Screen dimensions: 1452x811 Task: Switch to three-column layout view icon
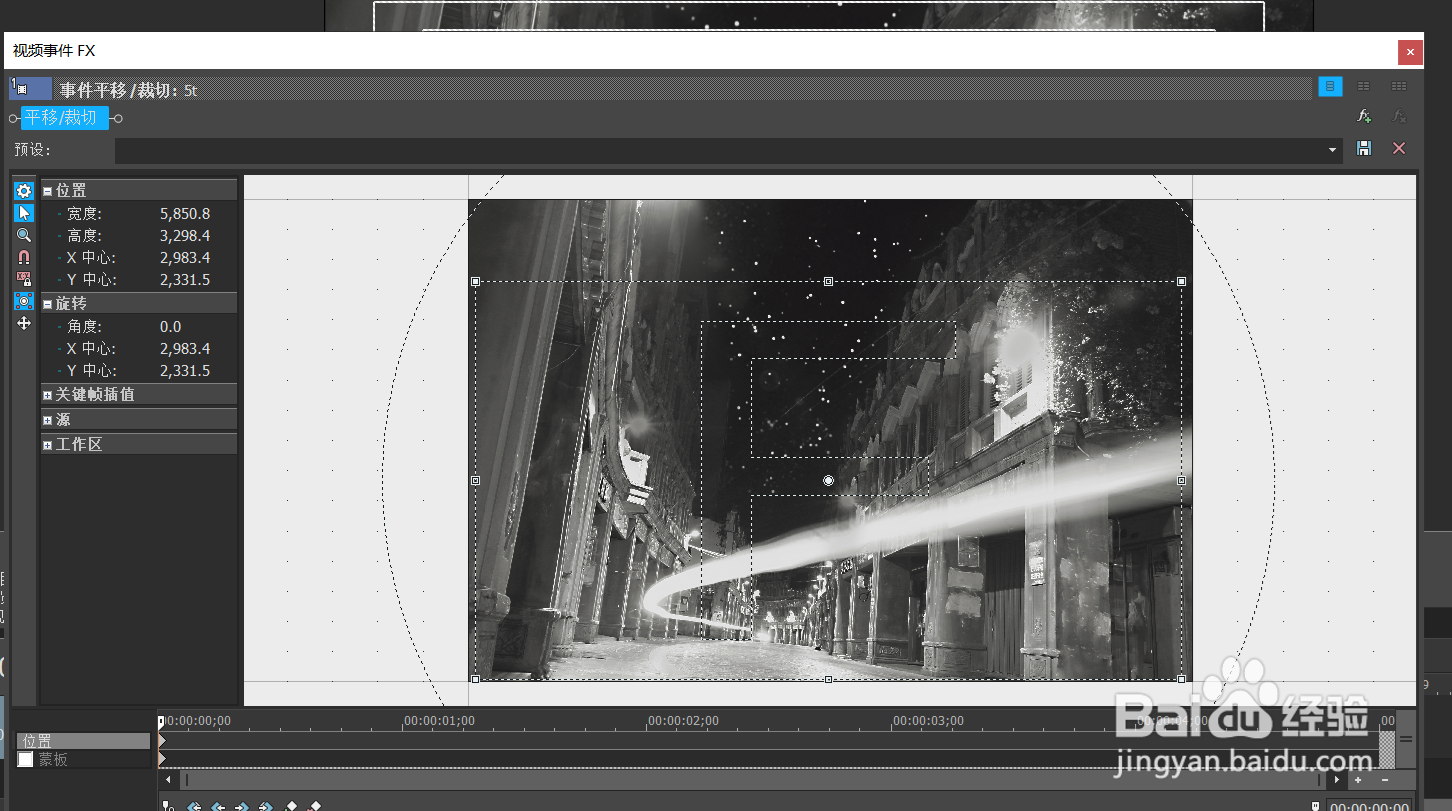(x=1399, y=87)
